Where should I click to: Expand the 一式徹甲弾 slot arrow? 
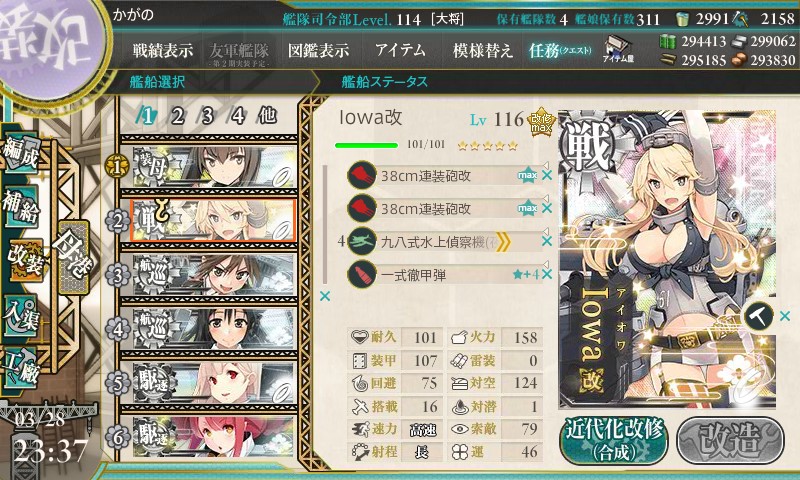point(545,264)
